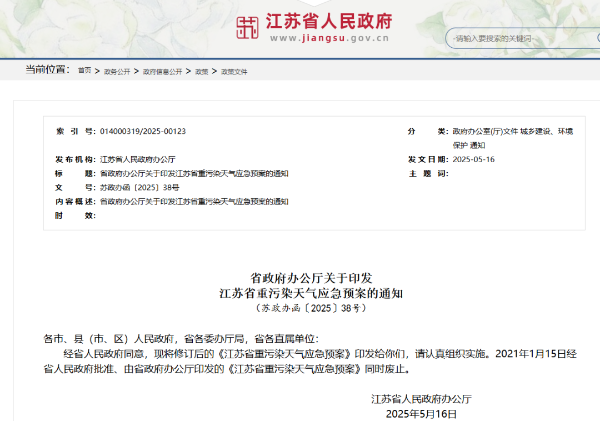Click heading line 江苏省重污染天气应急预案的通知
The image size is (600, 421).
[x=311, y=294]
